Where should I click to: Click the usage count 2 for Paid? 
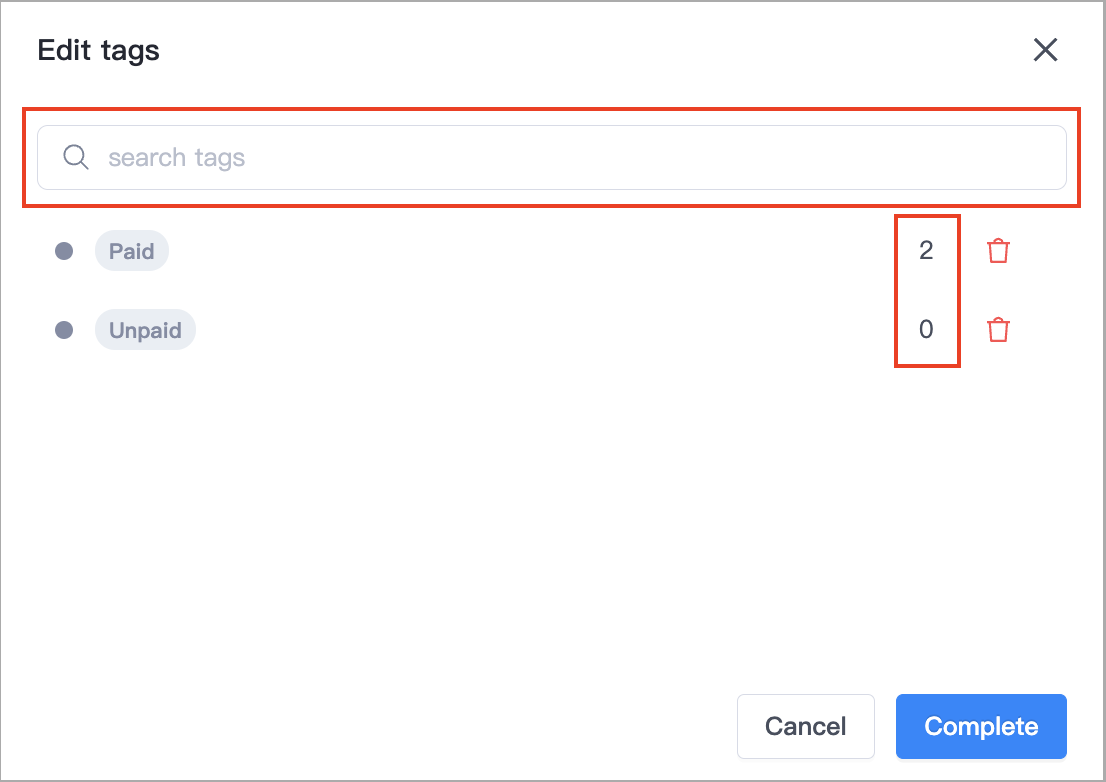(x=926, y=250)
